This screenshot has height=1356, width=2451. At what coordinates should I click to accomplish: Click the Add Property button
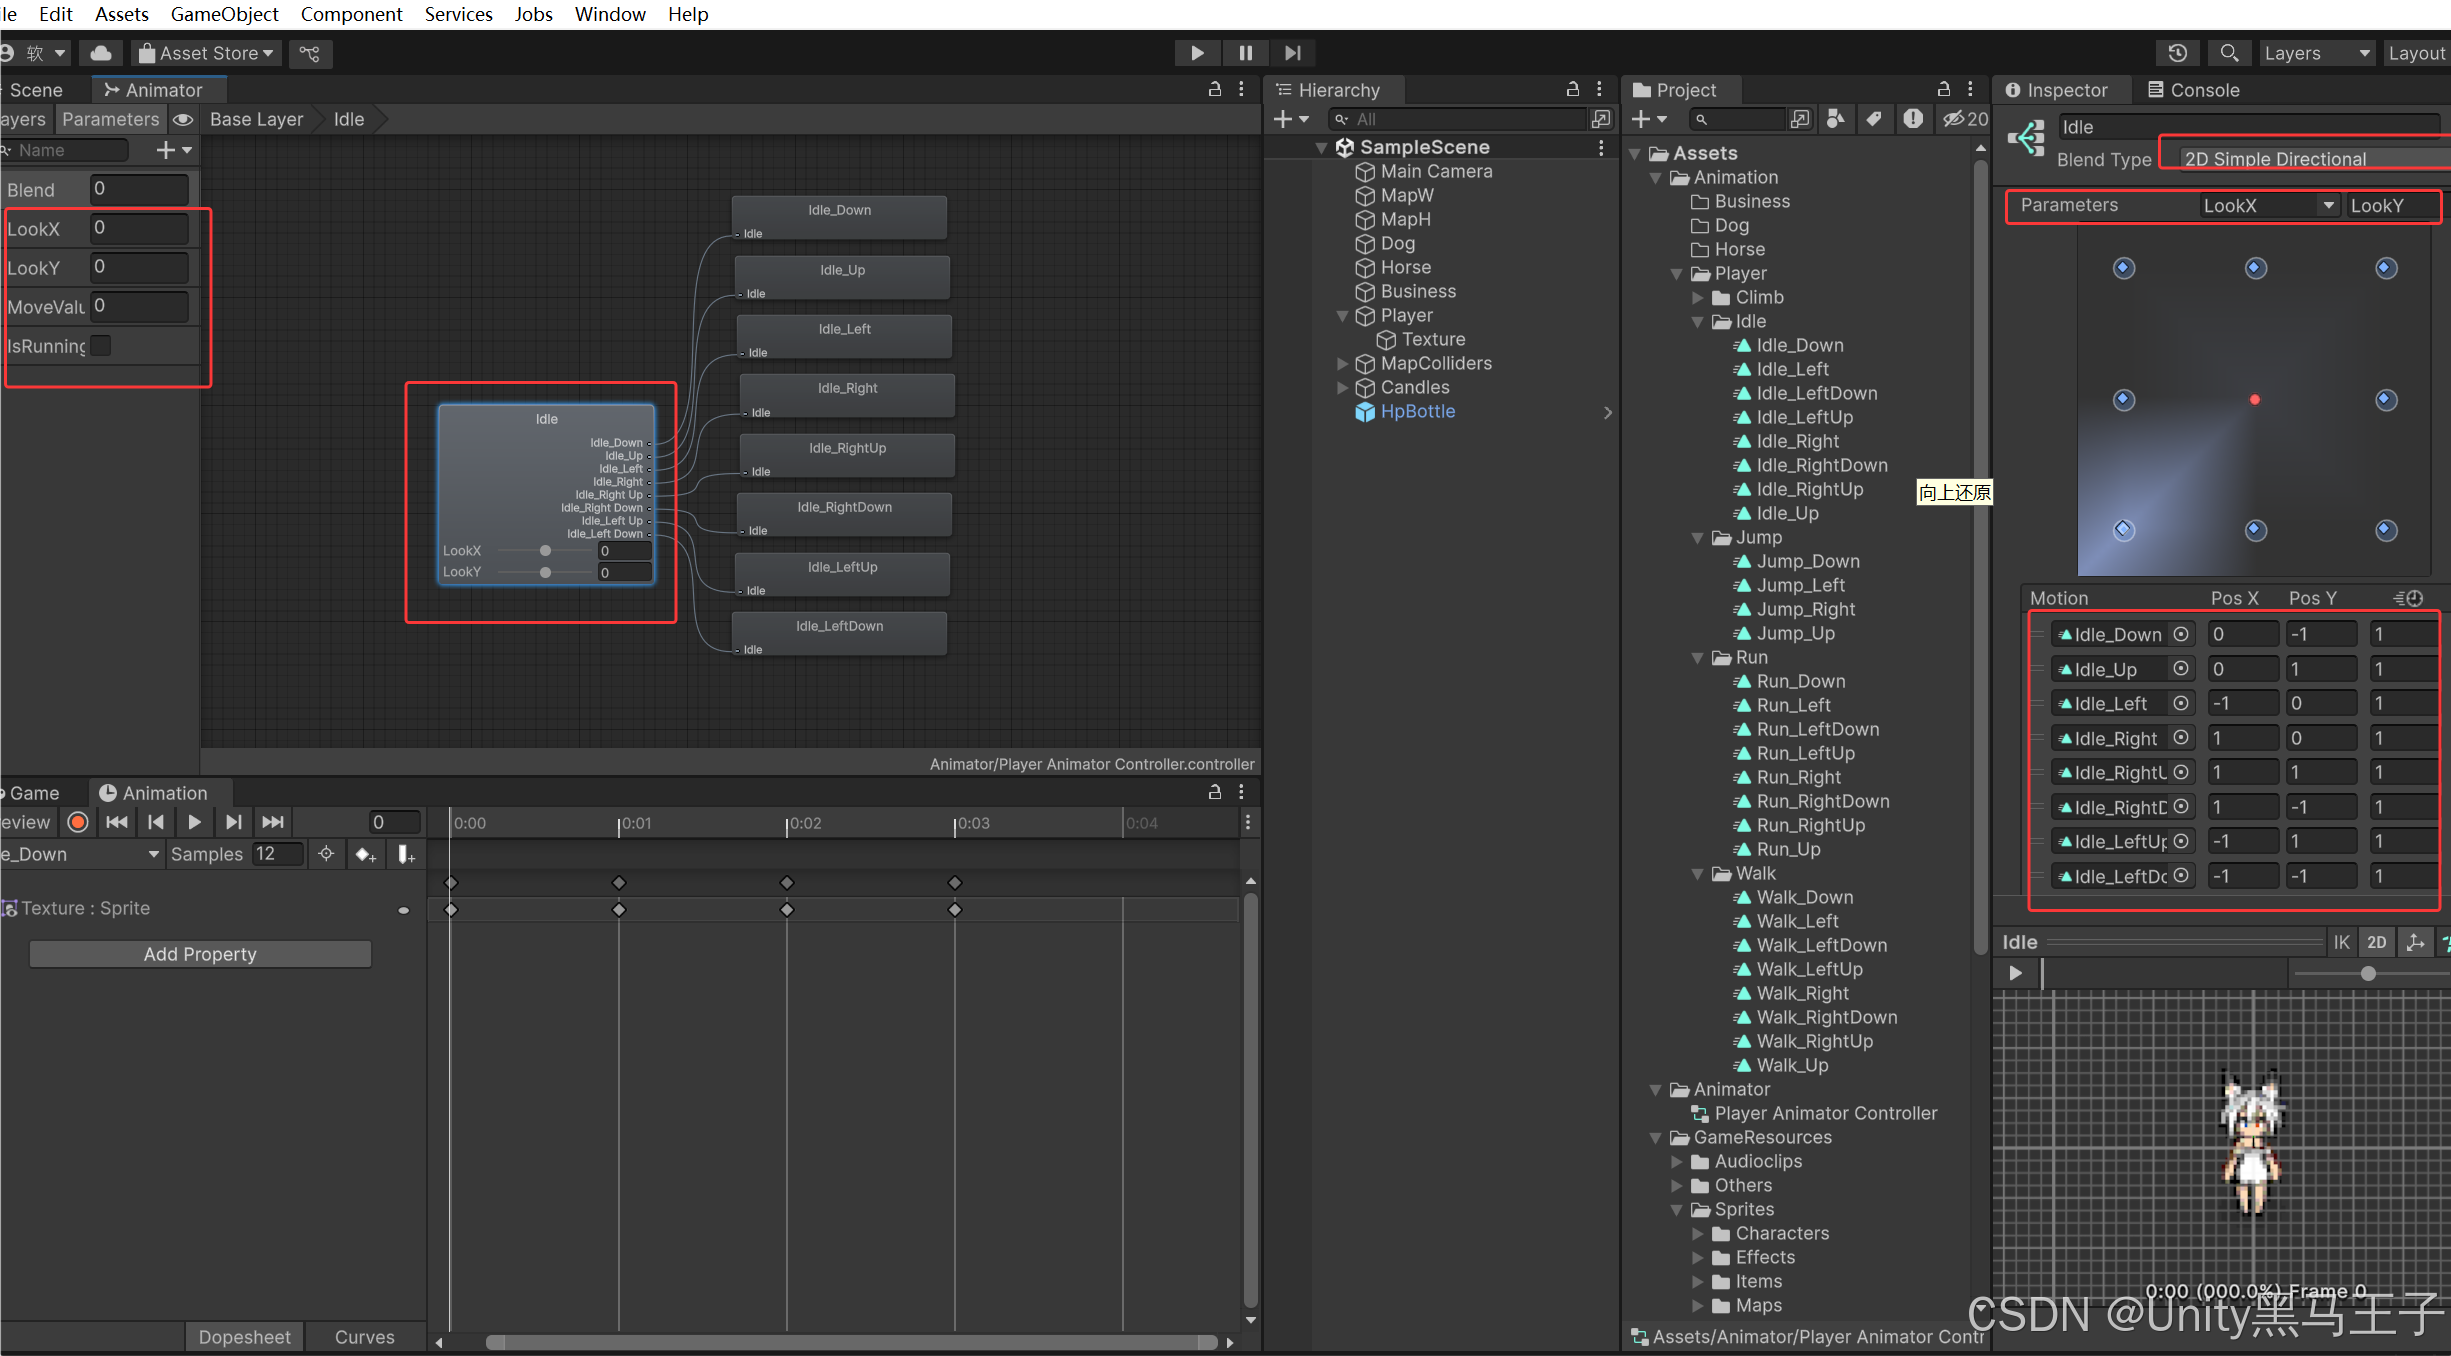click(x=200, y=954)
